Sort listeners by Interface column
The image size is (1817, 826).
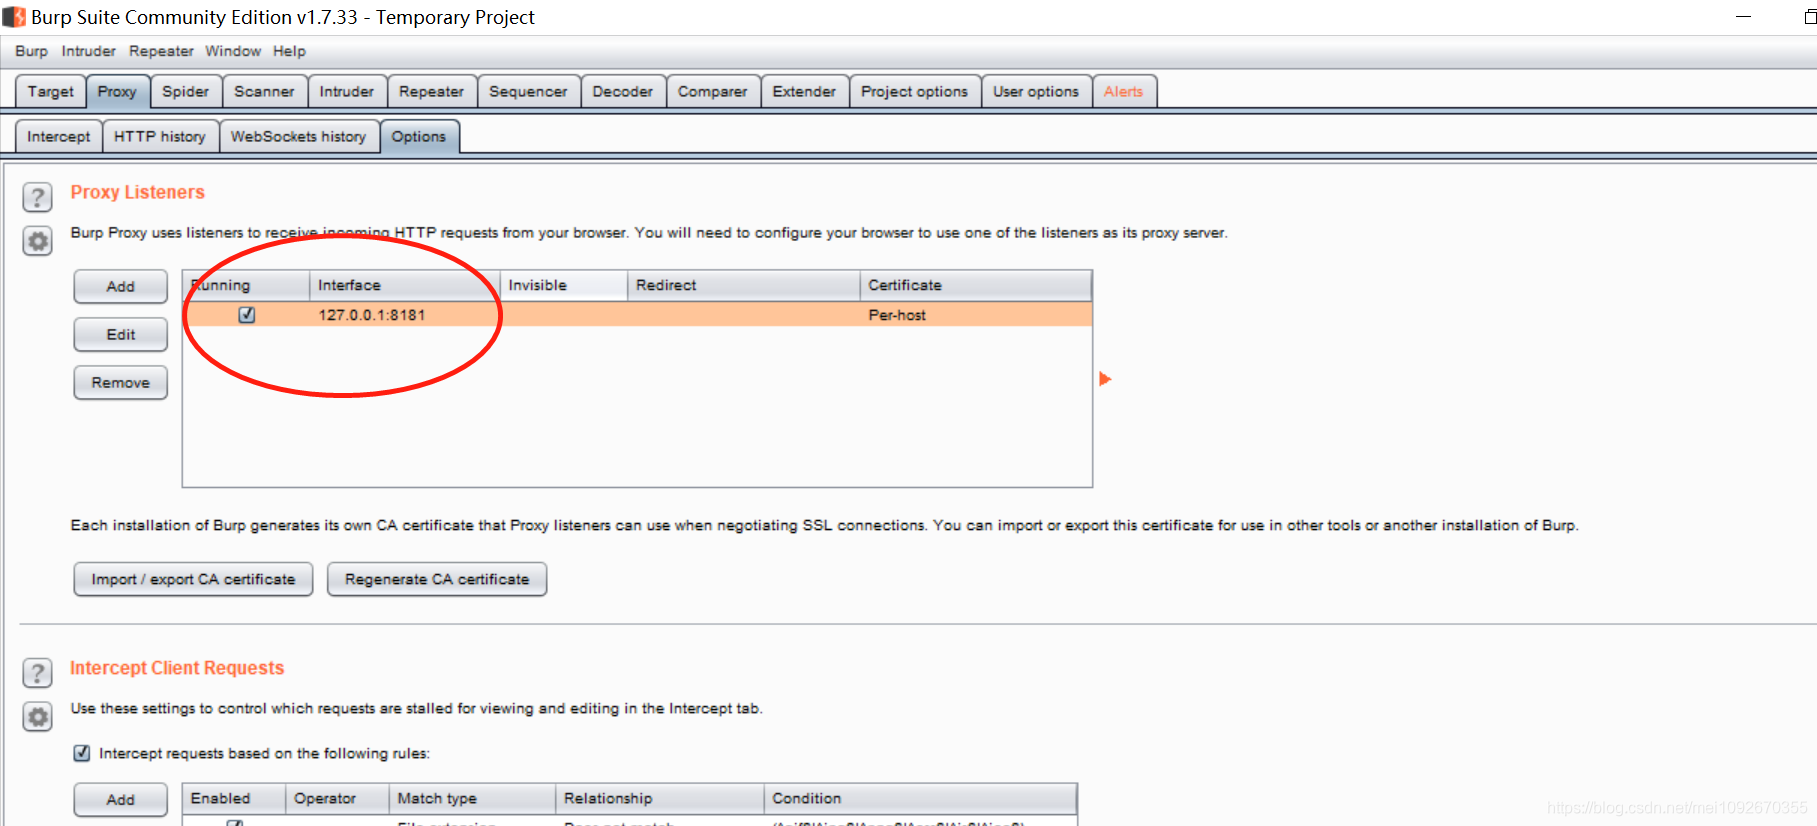(x=405, y=285)
